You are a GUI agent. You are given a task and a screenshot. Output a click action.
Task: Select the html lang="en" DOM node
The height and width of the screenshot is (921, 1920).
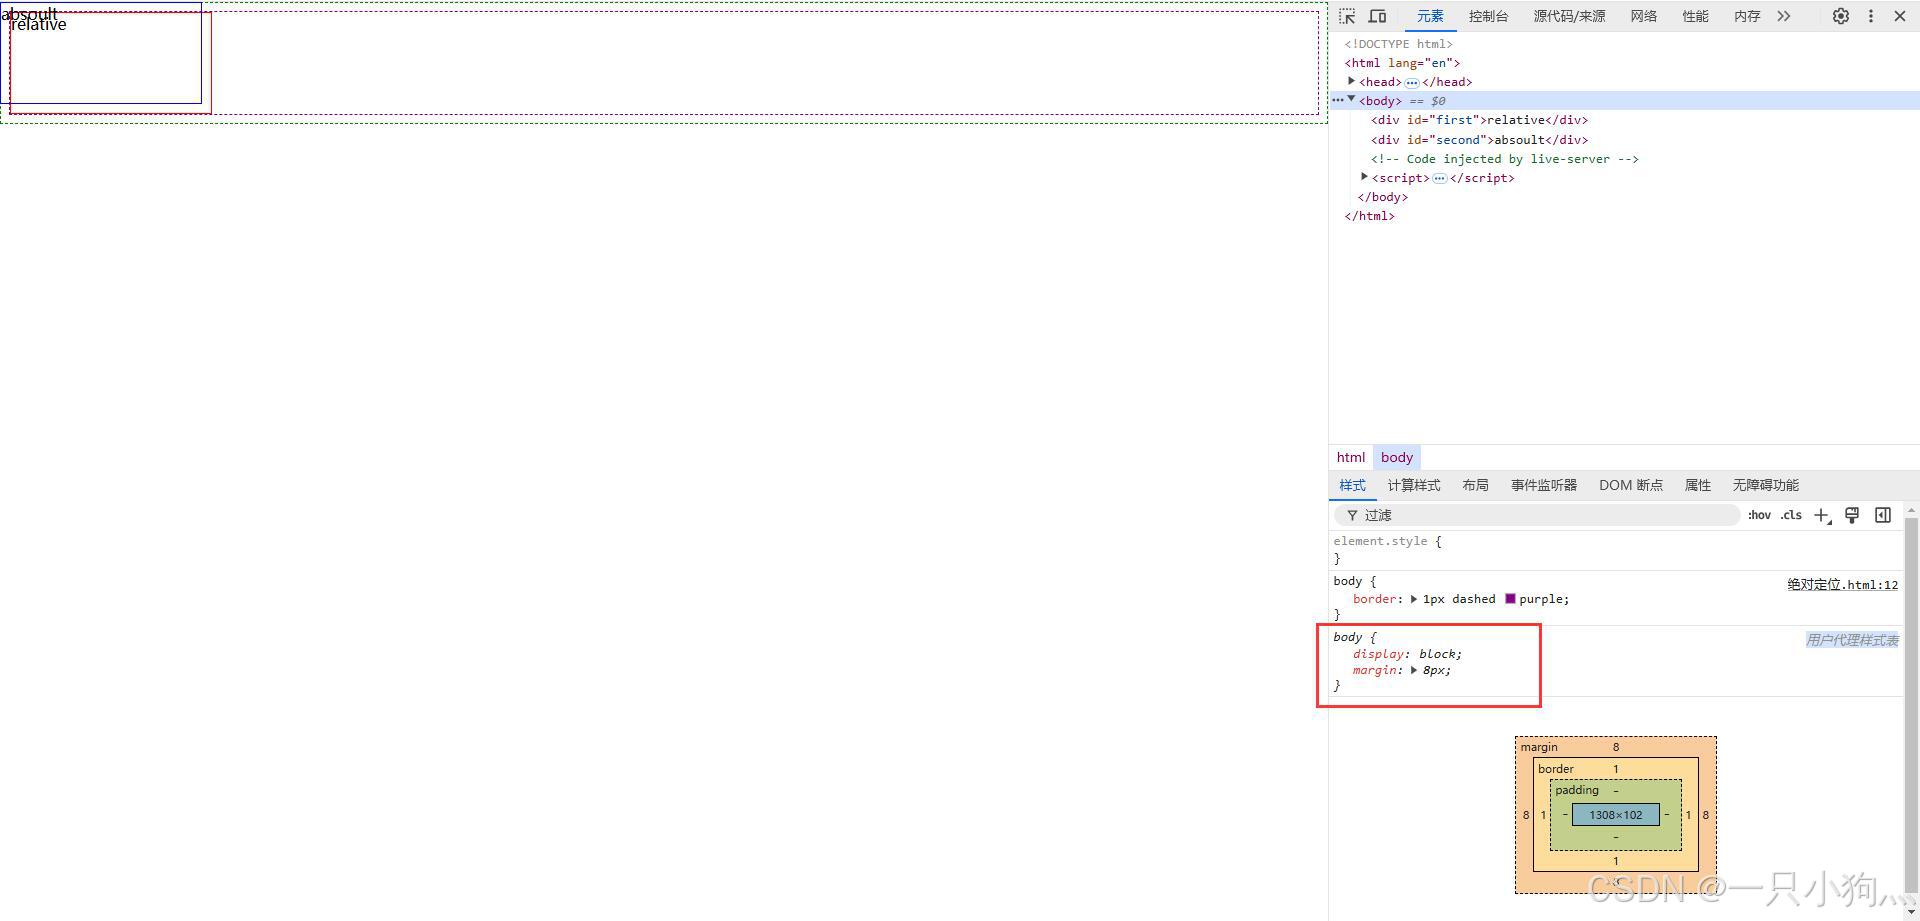point(1402,63)
